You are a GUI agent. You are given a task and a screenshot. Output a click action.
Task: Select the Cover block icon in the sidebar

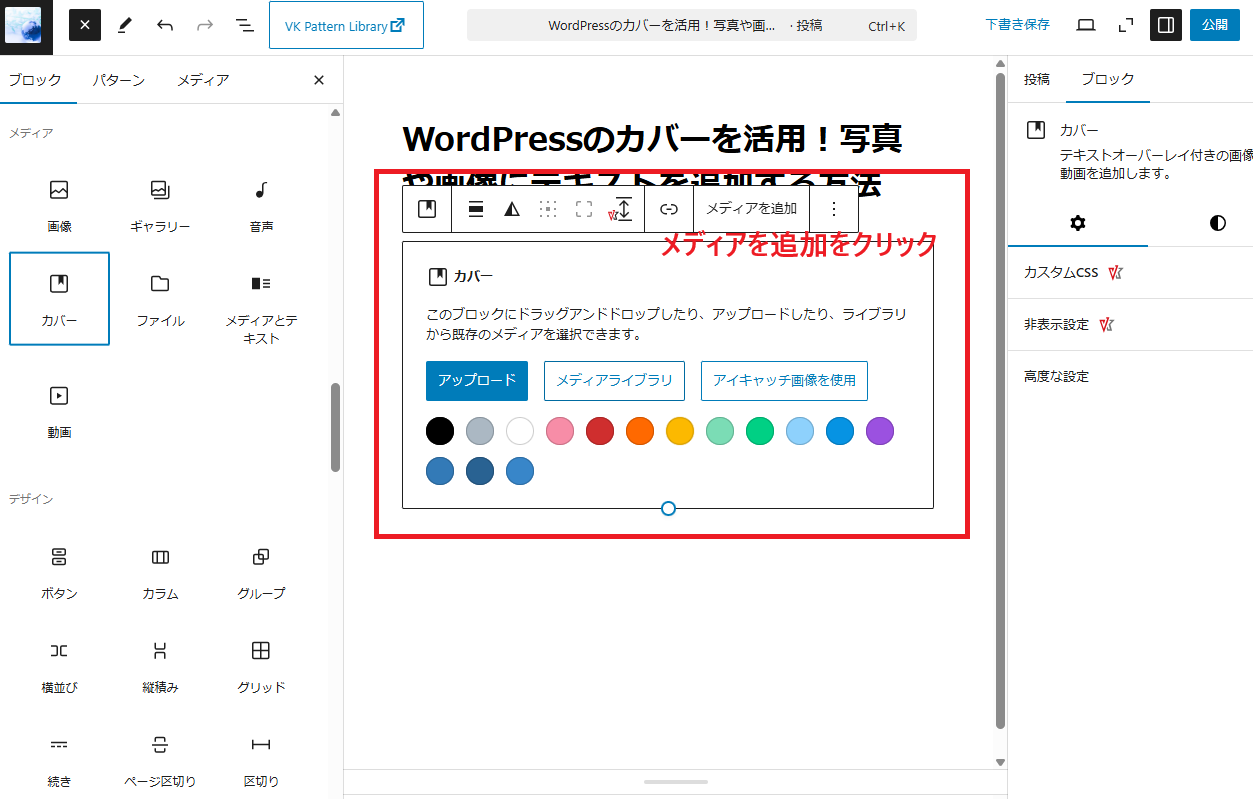tap(59, 299)
